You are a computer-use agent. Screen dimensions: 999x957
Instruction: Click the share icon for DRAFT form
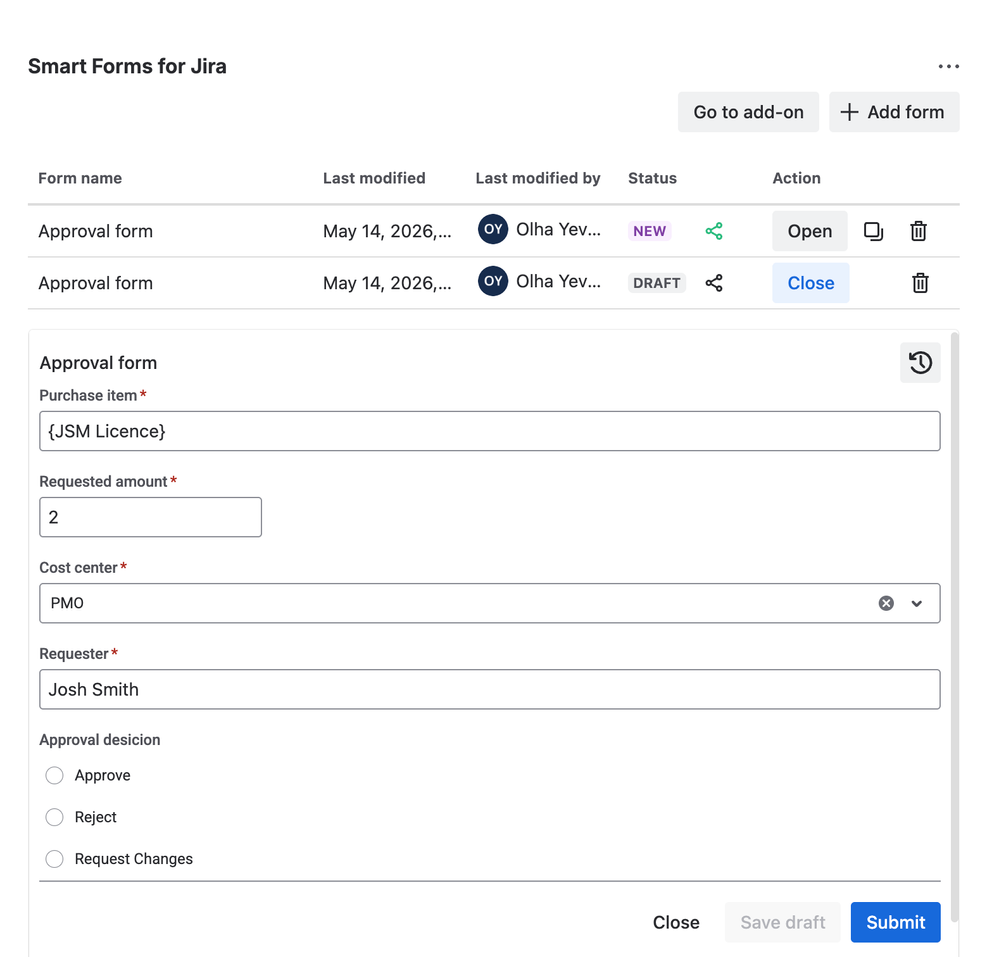(x=714, y=283)
